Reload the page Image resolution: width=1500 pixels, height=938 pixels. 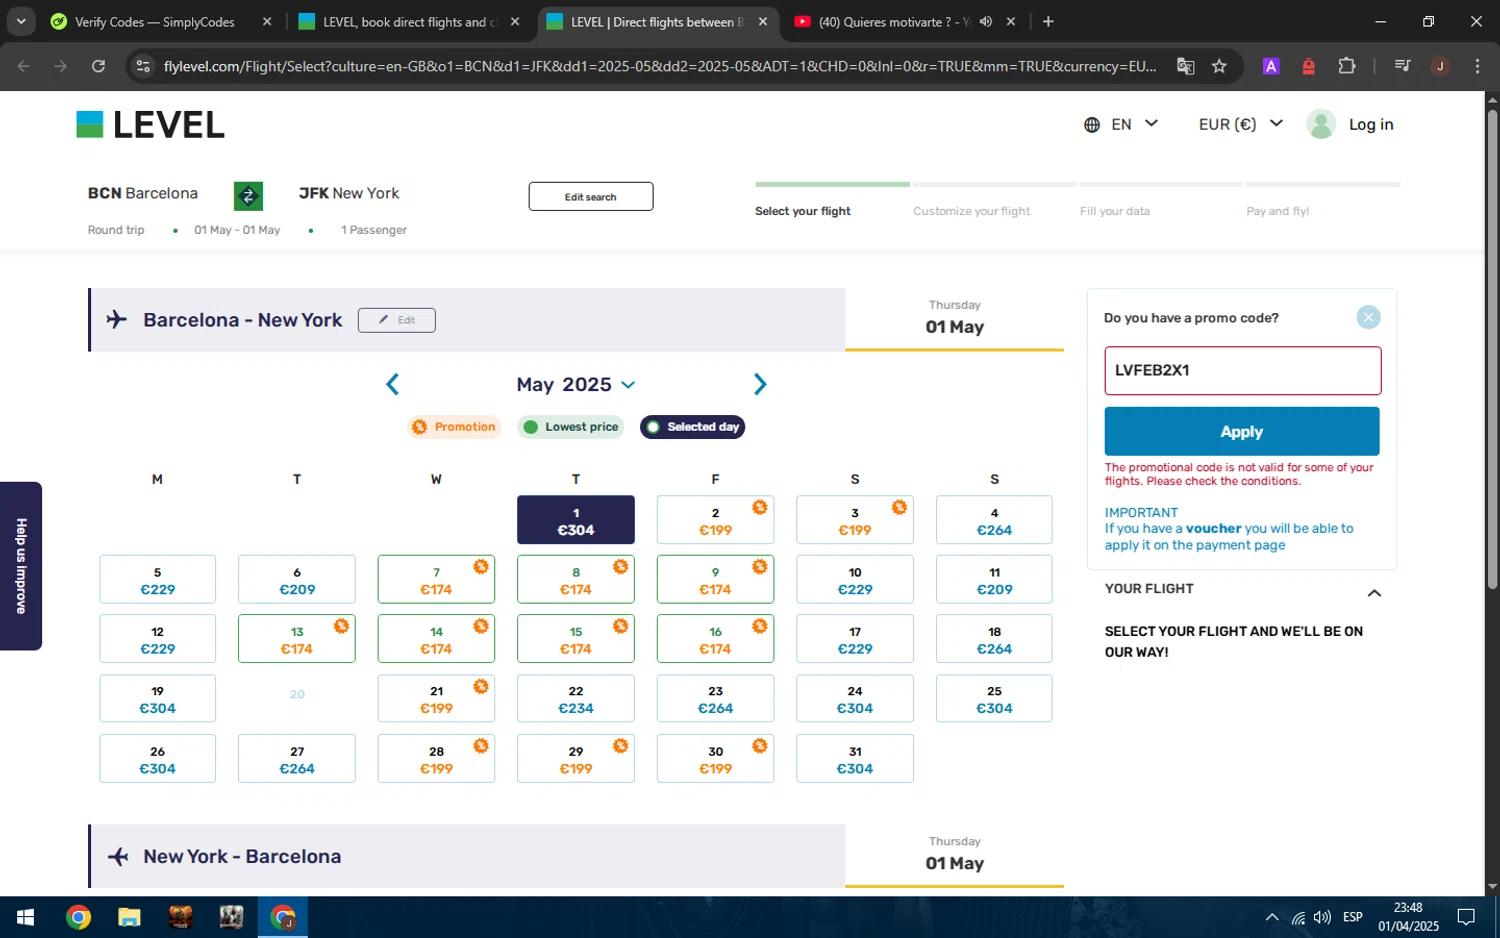coord(98,66)
